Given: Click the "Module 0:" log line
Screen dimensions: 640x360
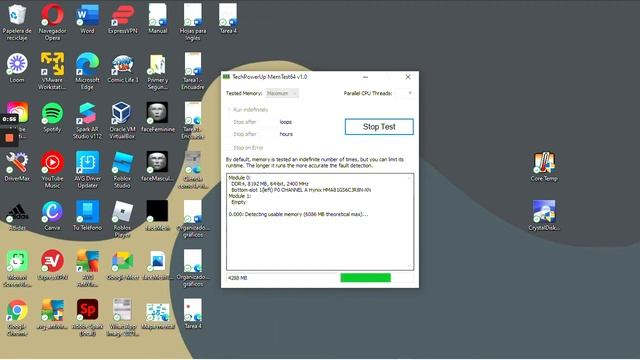Looking at the screenshot, I should pos(240,178).
